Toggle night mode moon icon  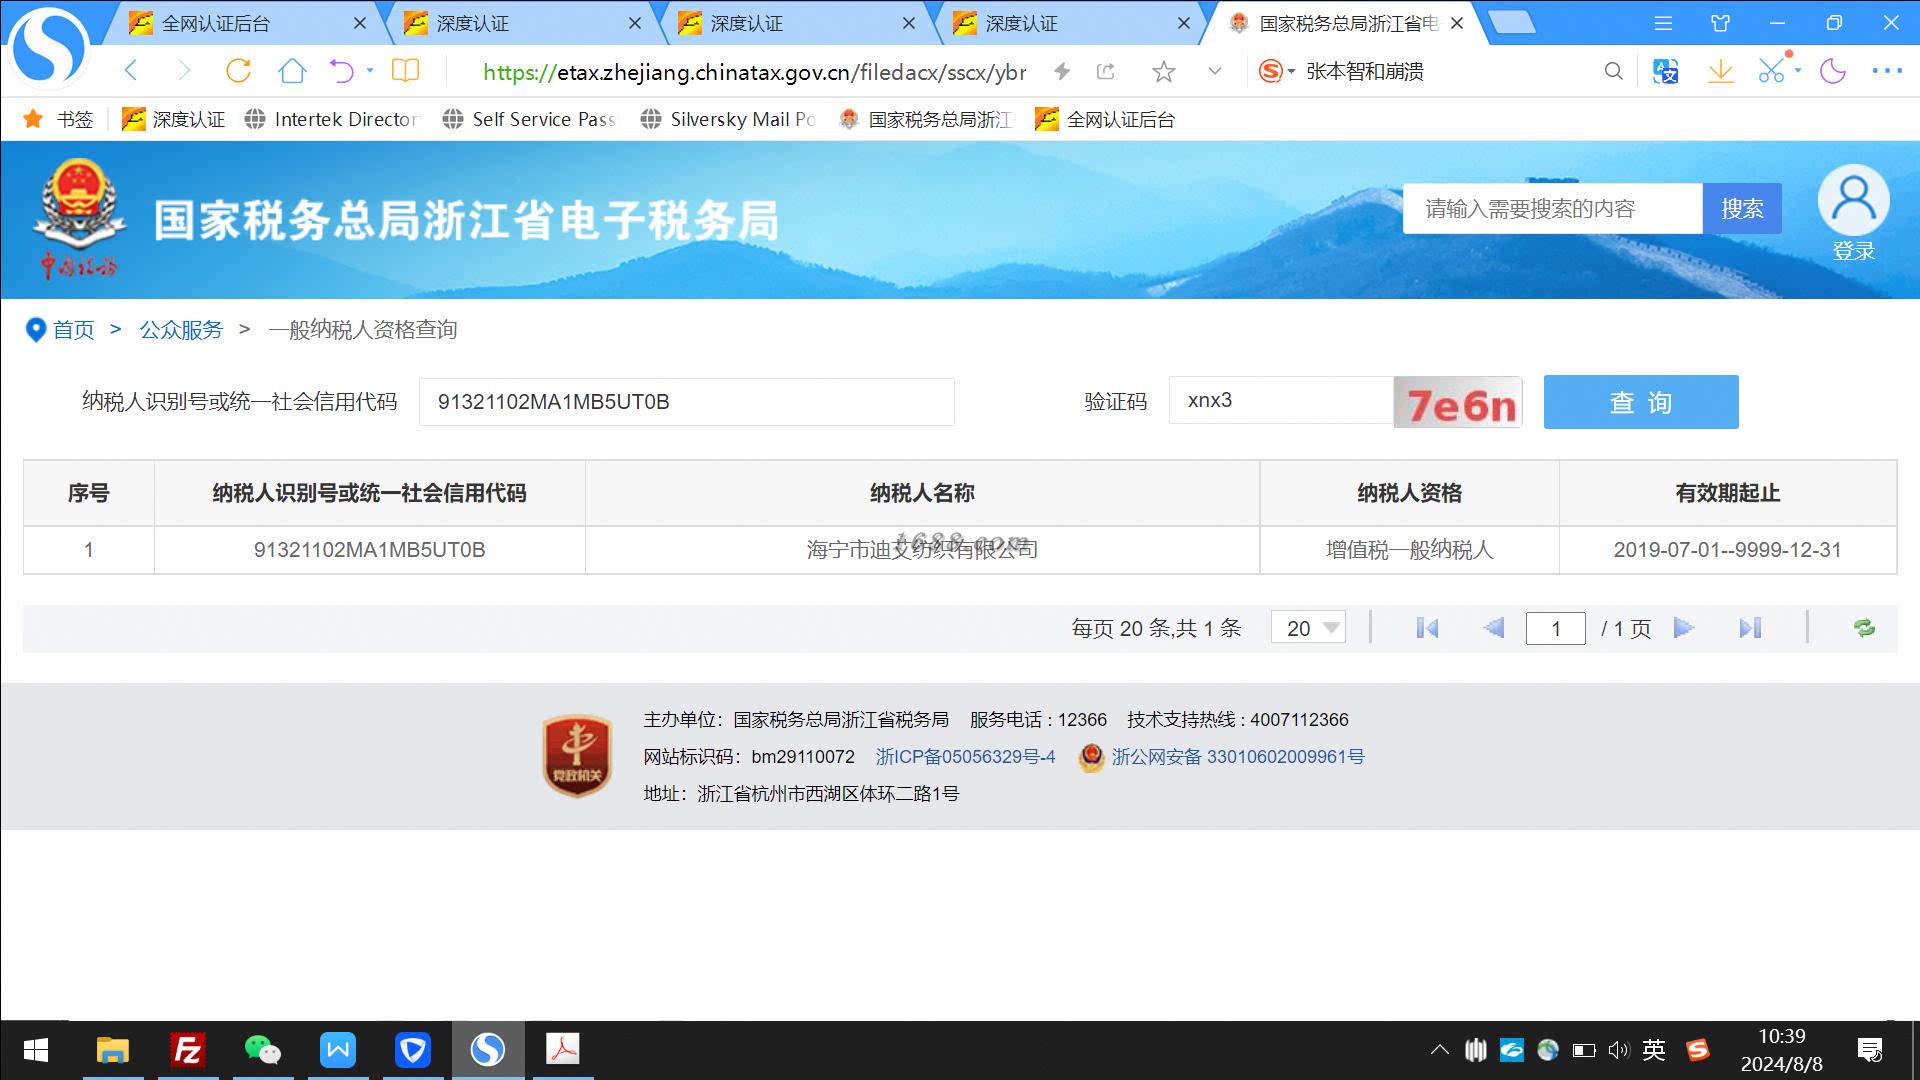(1832, 71)
